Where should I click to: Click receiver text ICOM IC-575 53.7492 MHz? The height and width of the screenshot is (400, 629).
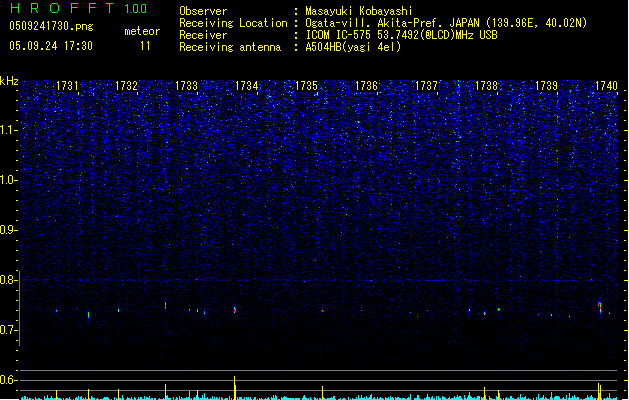(402, 35)
